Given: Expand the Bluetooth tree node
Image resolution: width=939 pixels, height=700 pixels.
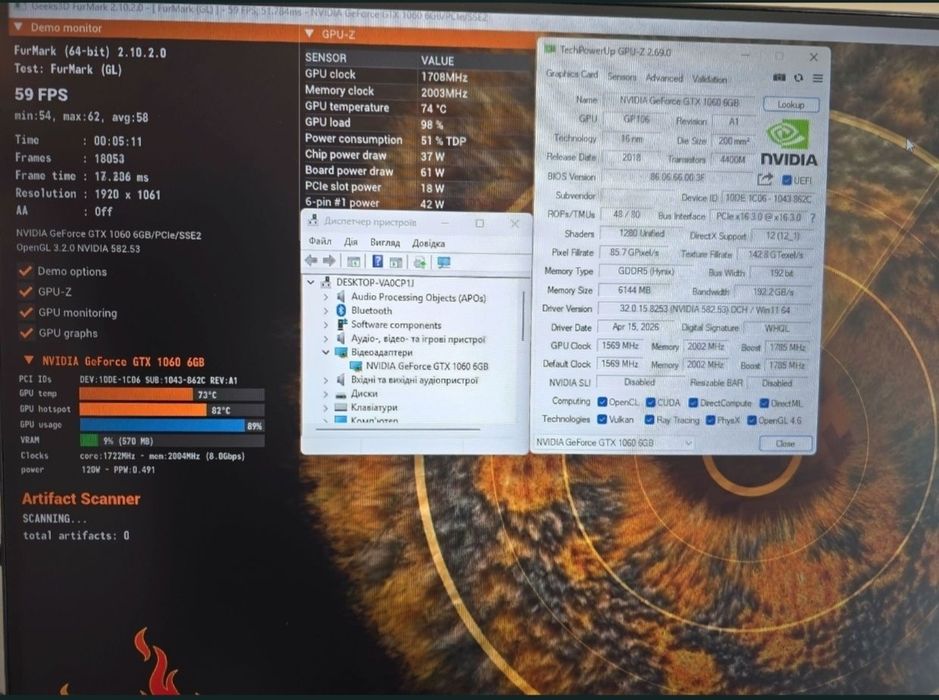Looking at the screenshot, I should coord(326,310).
